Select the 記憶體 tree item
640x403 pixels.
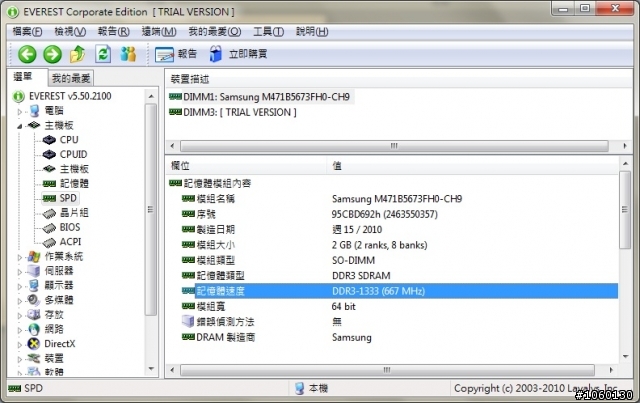click(74, 184)
